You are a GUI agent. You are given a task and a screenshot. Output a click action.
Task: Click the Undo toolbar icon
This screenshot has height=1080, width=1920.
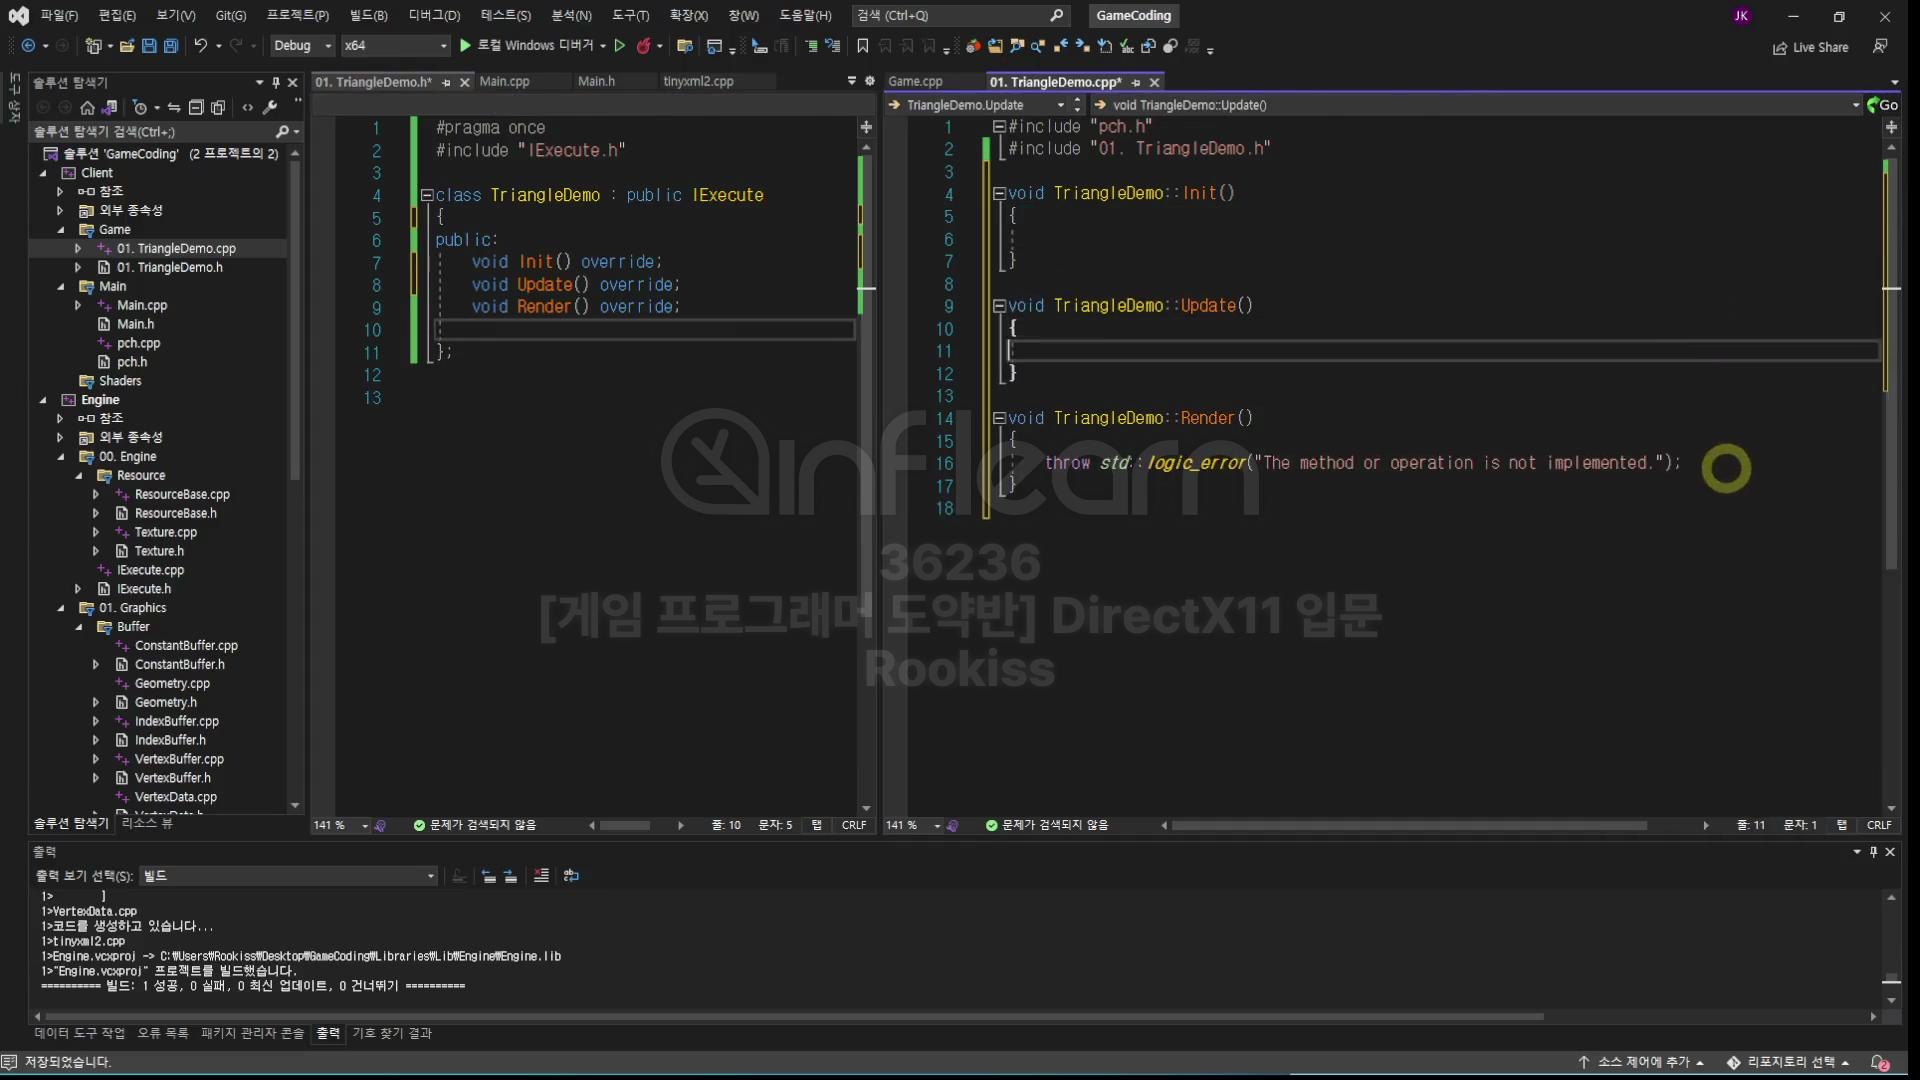(201, 46)
